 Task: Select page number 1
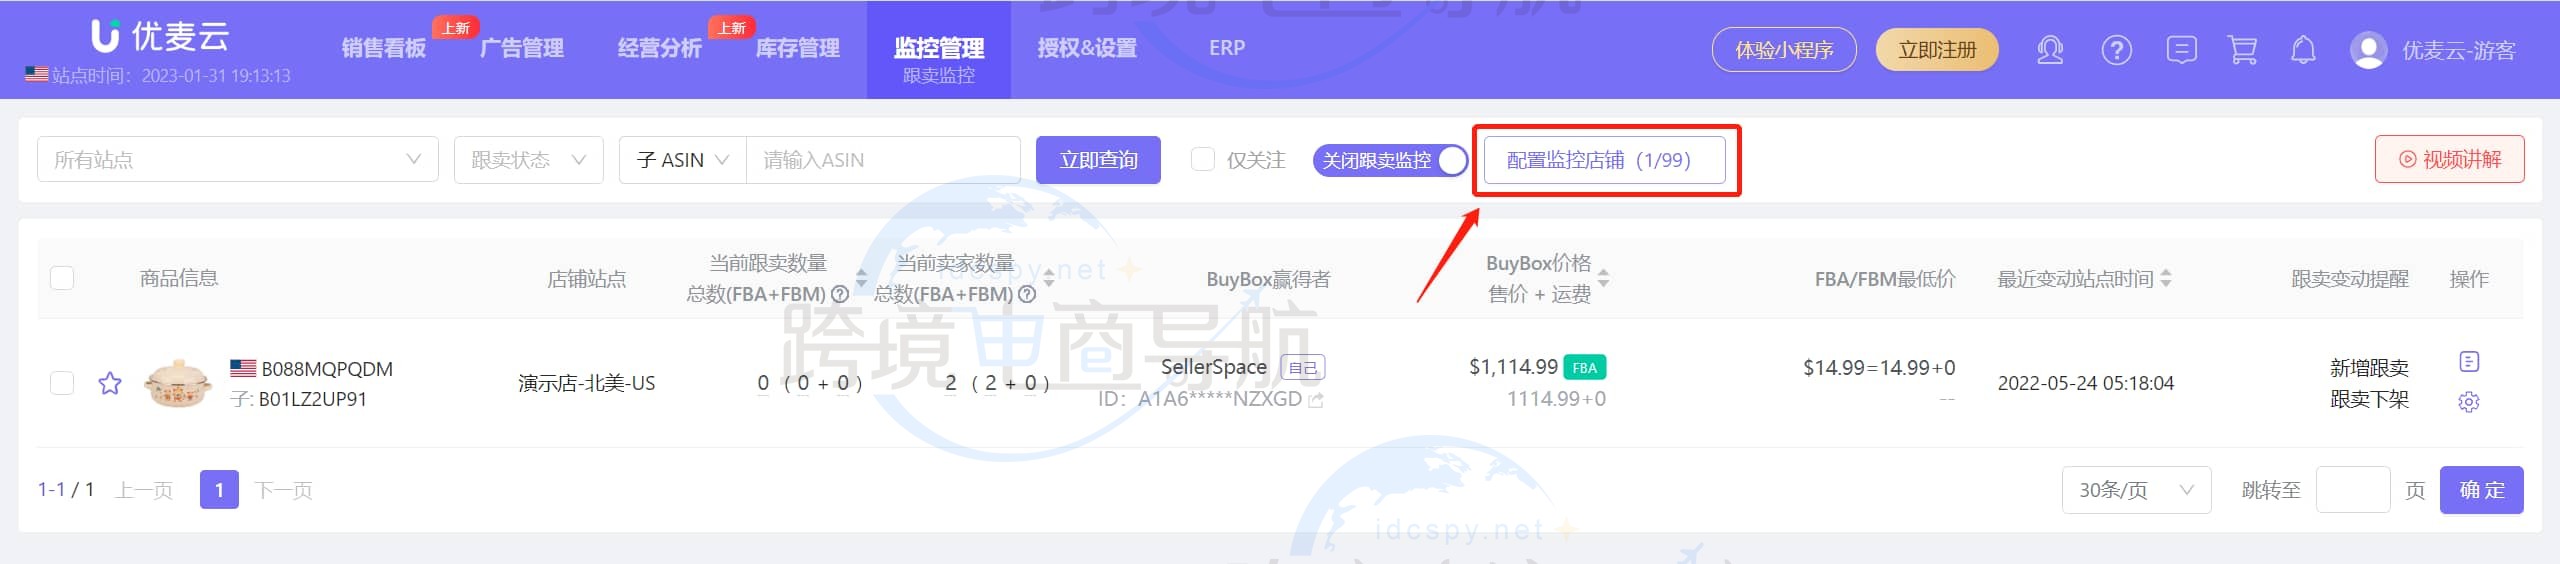coord(219,490)
